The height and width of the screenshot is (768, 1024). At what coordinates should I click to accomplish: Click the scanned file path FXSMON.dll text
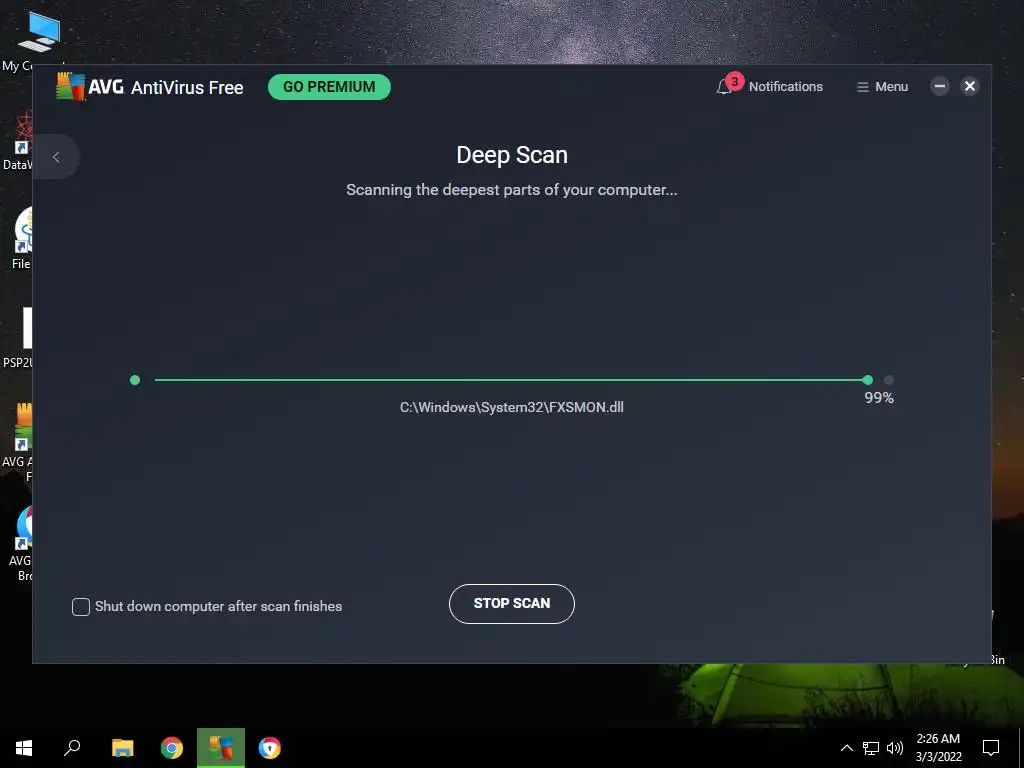point(511,407)
